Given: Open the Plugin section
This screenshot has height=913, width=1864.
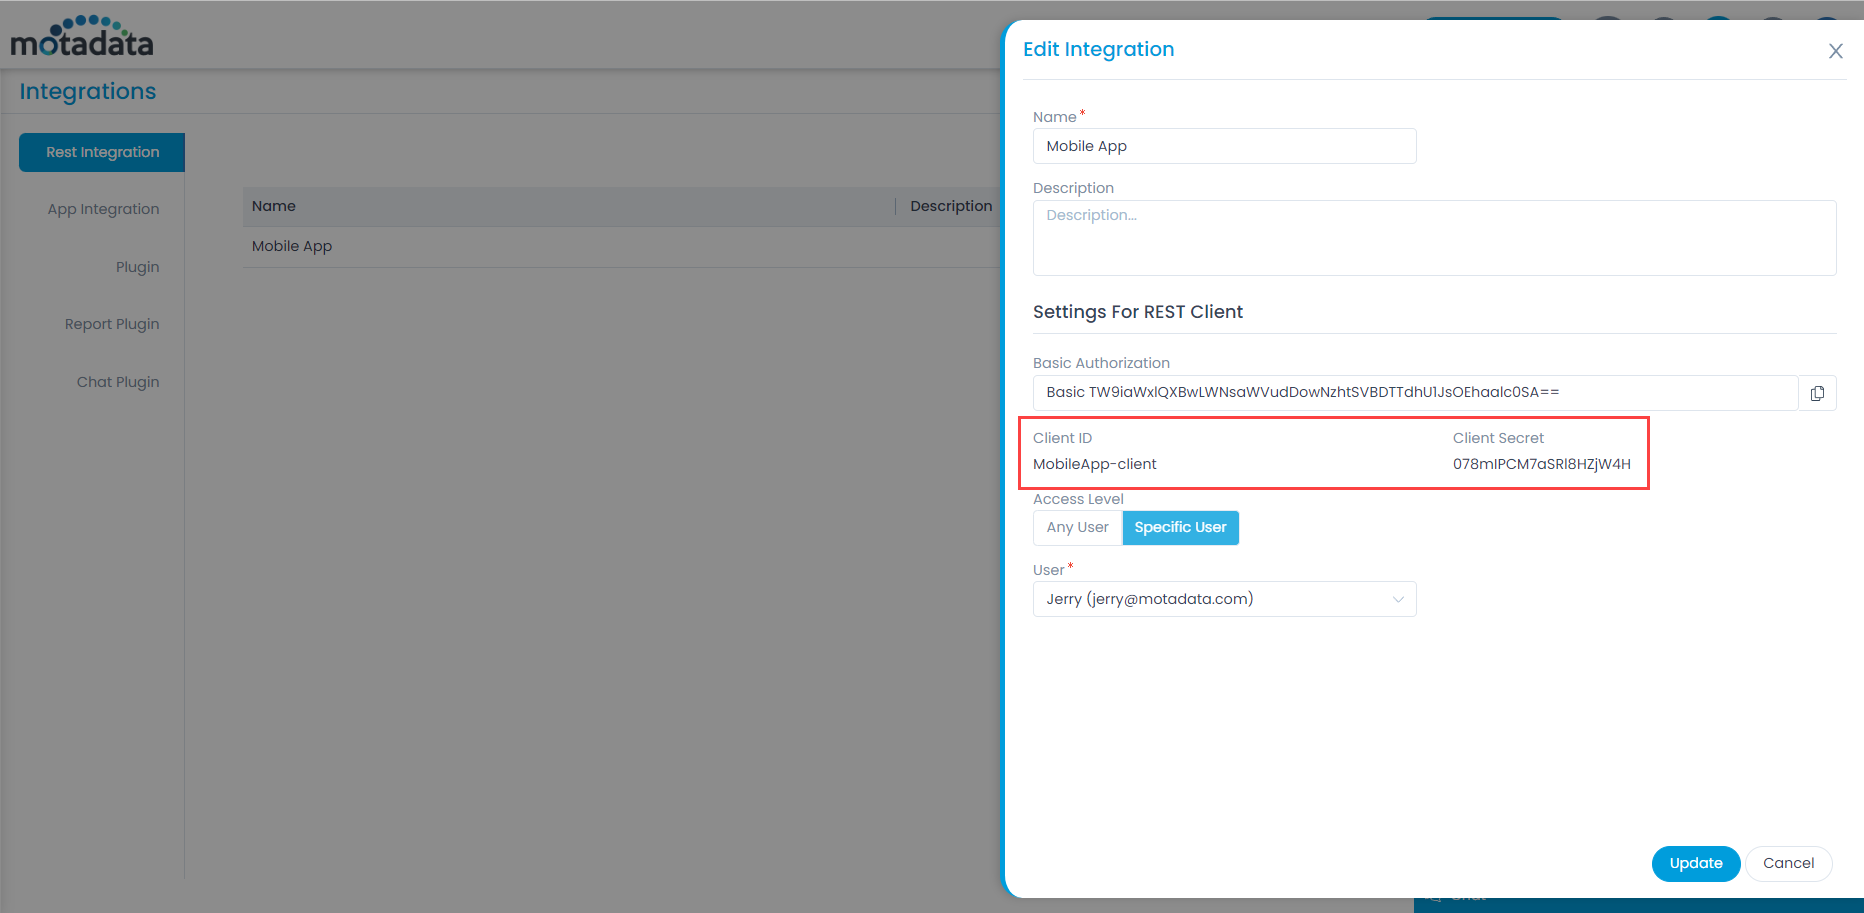Looking at the screenshot, I should click(137, 267).
